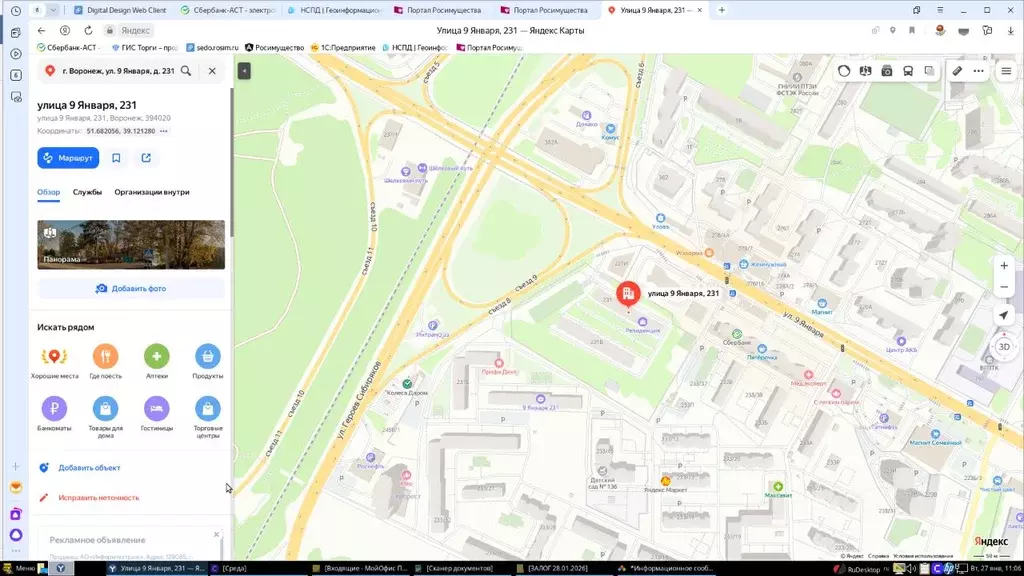Toggle the traffic layer icon on map
This screenshot has height=576, width=1024.
(844, 71)
